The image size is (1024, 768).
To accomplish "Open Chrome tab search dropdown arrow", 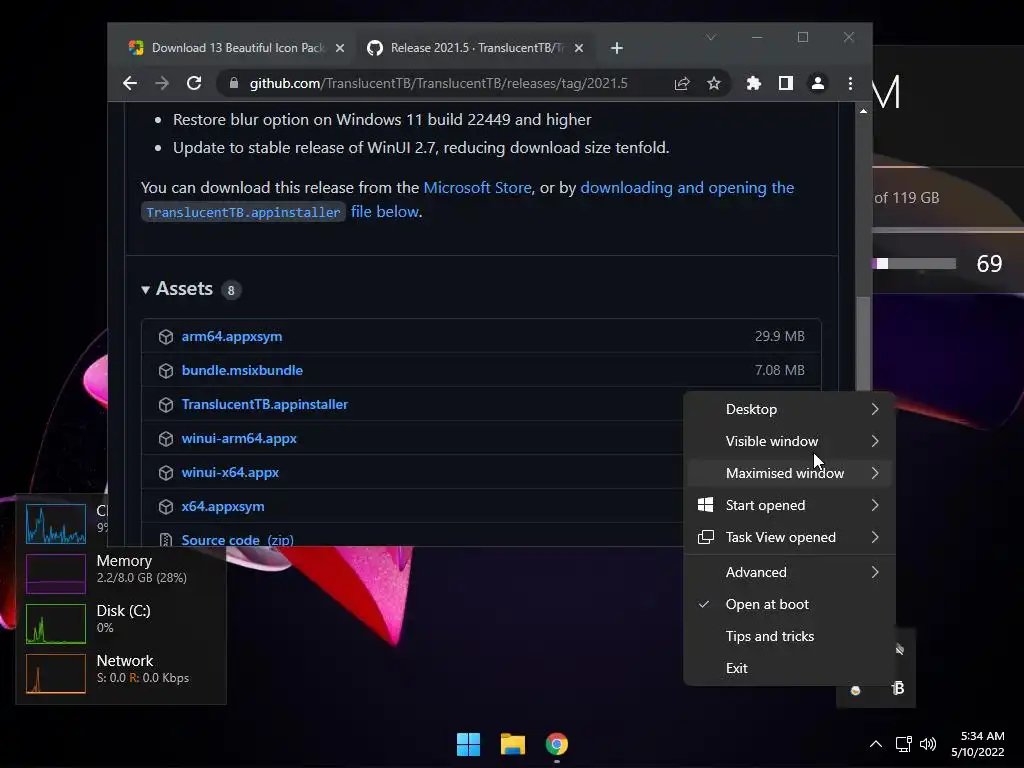I will 711,37.
